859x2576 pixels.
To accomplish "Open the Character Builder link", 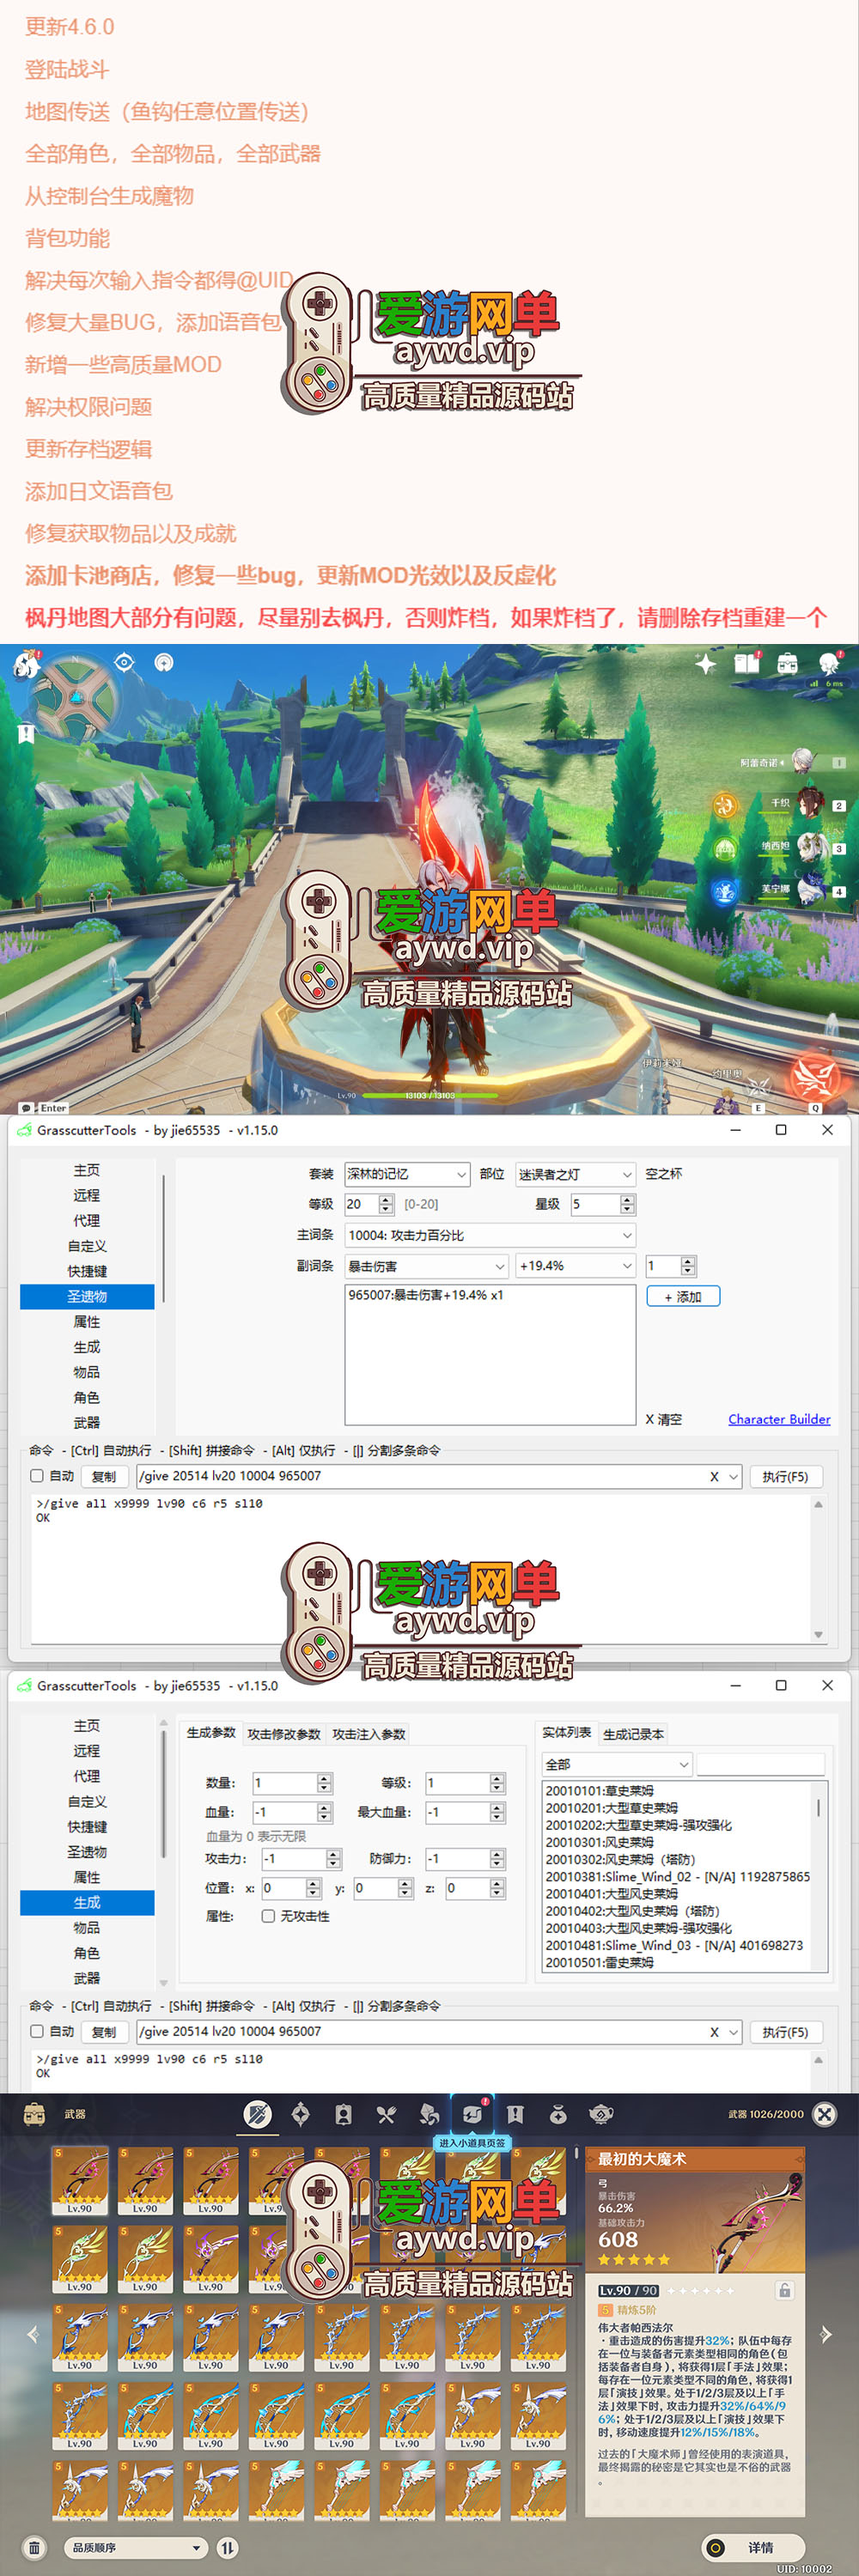I will coord(779,1419).
